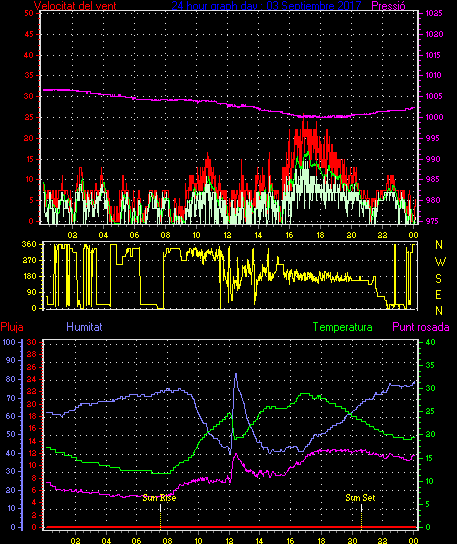The image size is (457, 544).
Task: Select pressure axis value 995
Action: tap(432, 138)
